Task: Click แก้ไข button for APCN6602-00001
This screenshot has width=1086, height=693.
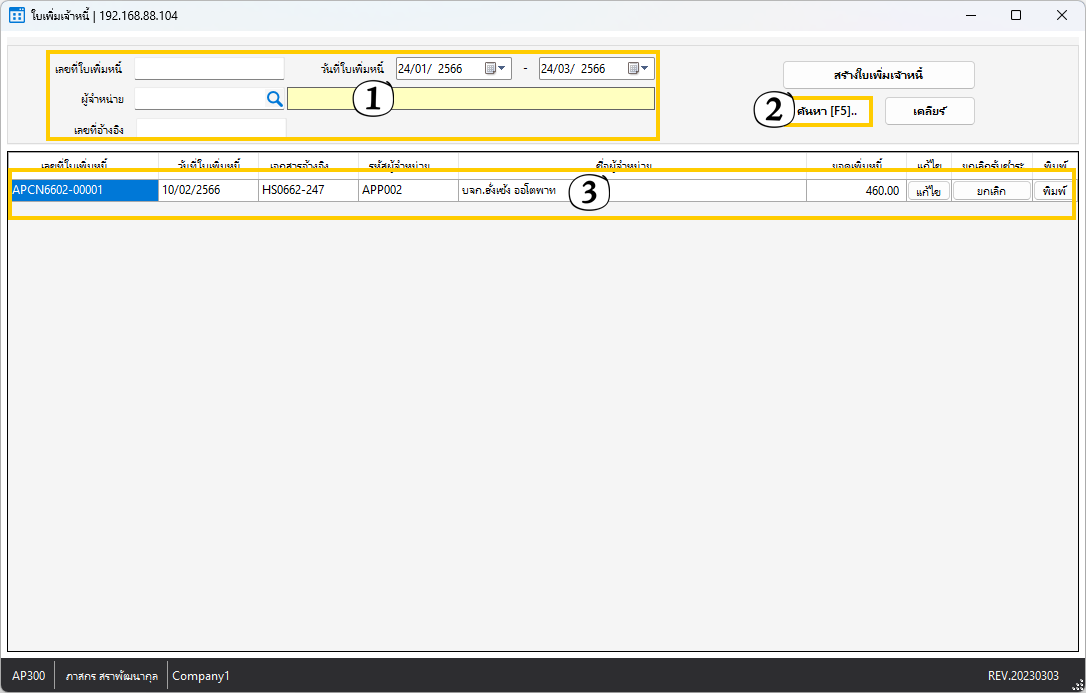Action: pyautogui.click(x=928, y=191)
